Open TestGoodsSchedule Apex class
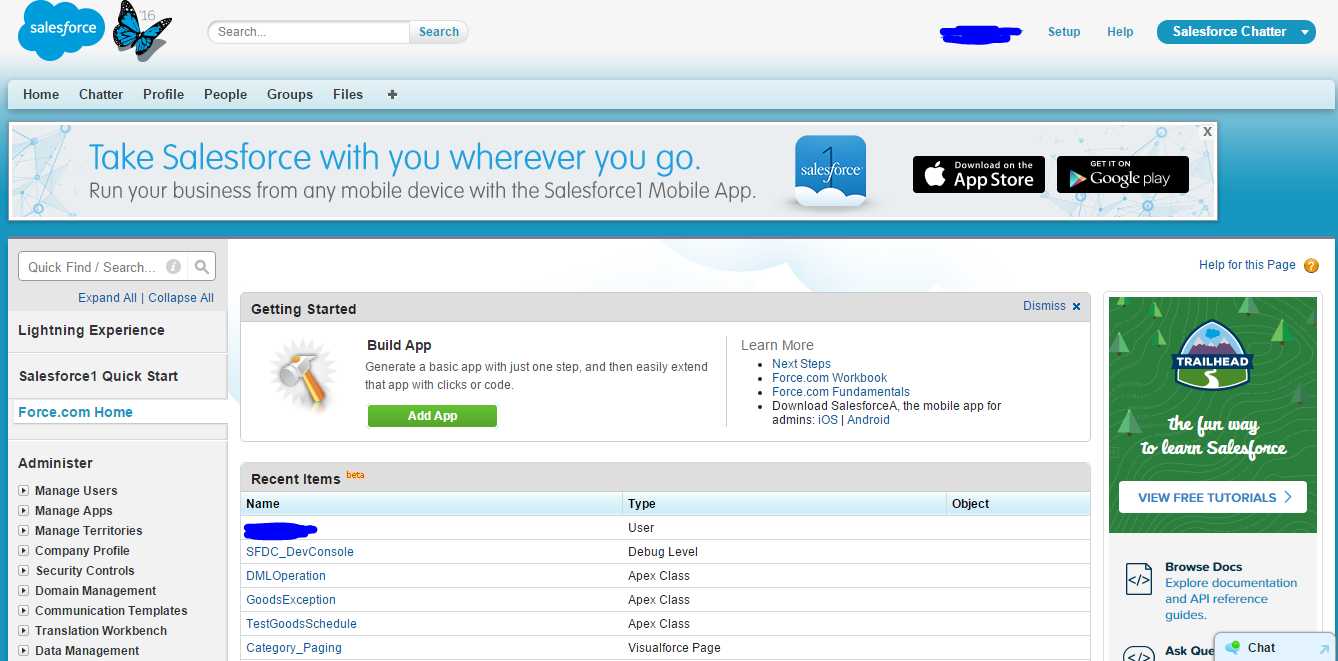The width and height of the screenshot is (1338, 661). pyautogui.click(x=301, y=624)
